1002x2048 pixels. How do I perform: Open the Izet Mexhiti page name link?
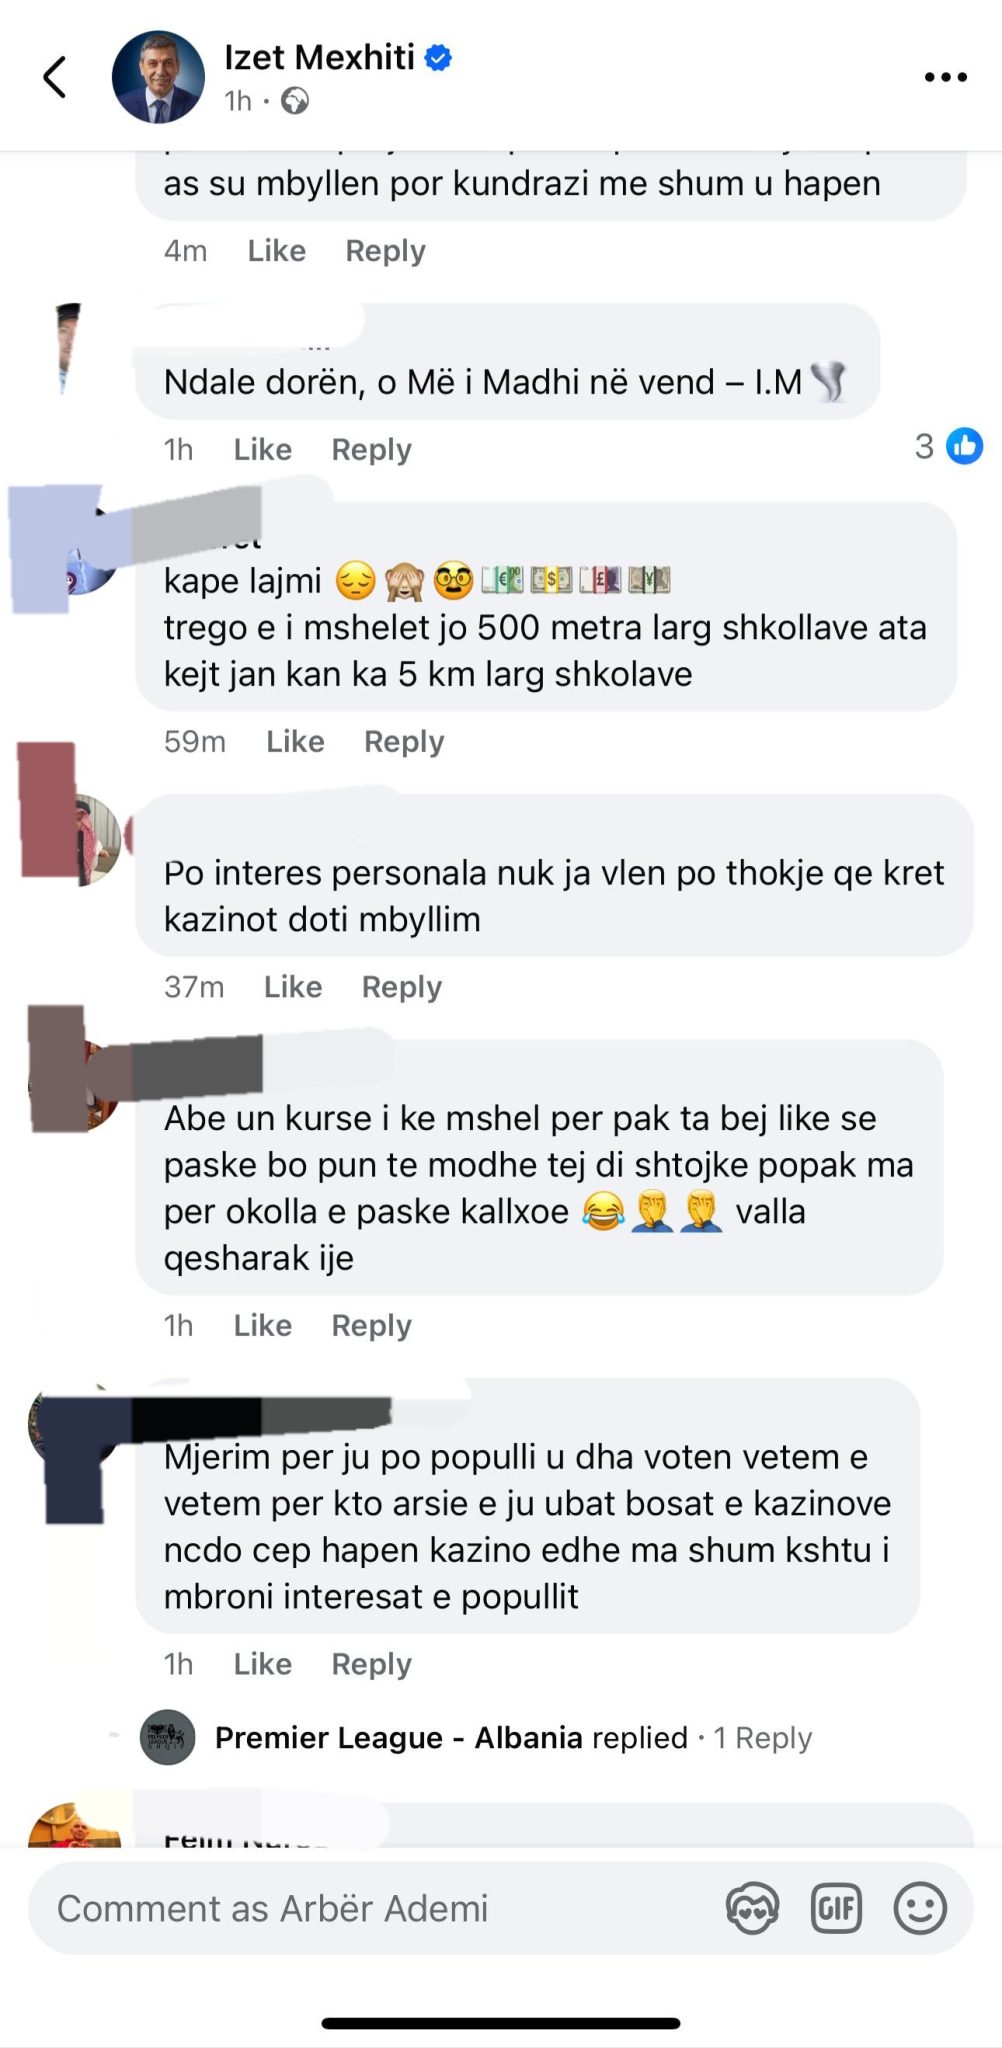pyautogui.click(x=319, y=58)
